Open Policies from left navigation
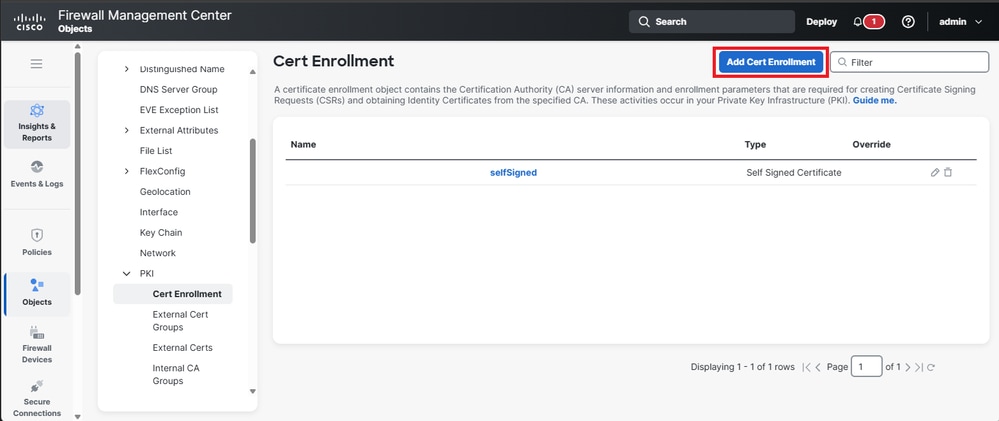The height and width of the screenshot is (421, 999). 37,242
